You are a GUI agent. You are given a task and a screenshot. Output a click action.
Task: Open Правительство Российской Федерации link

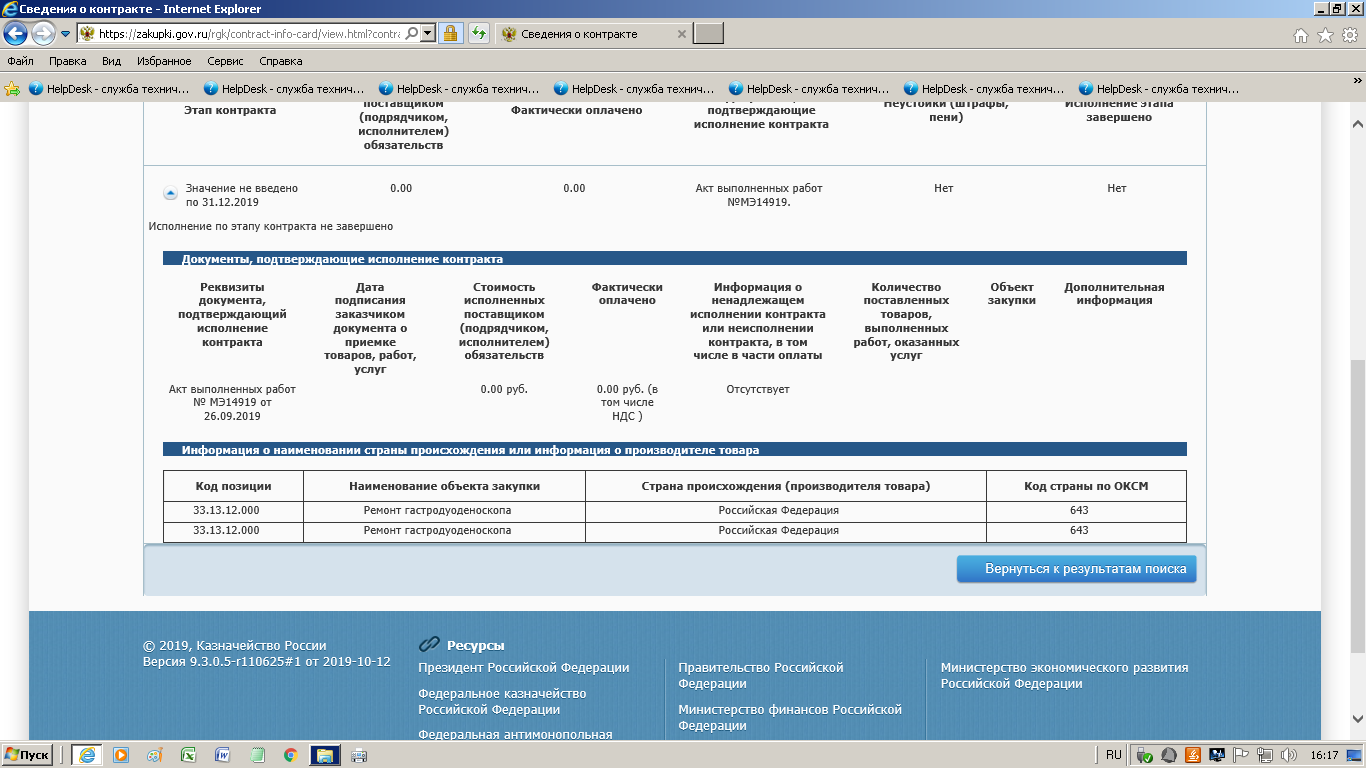(x=761, y=675)
